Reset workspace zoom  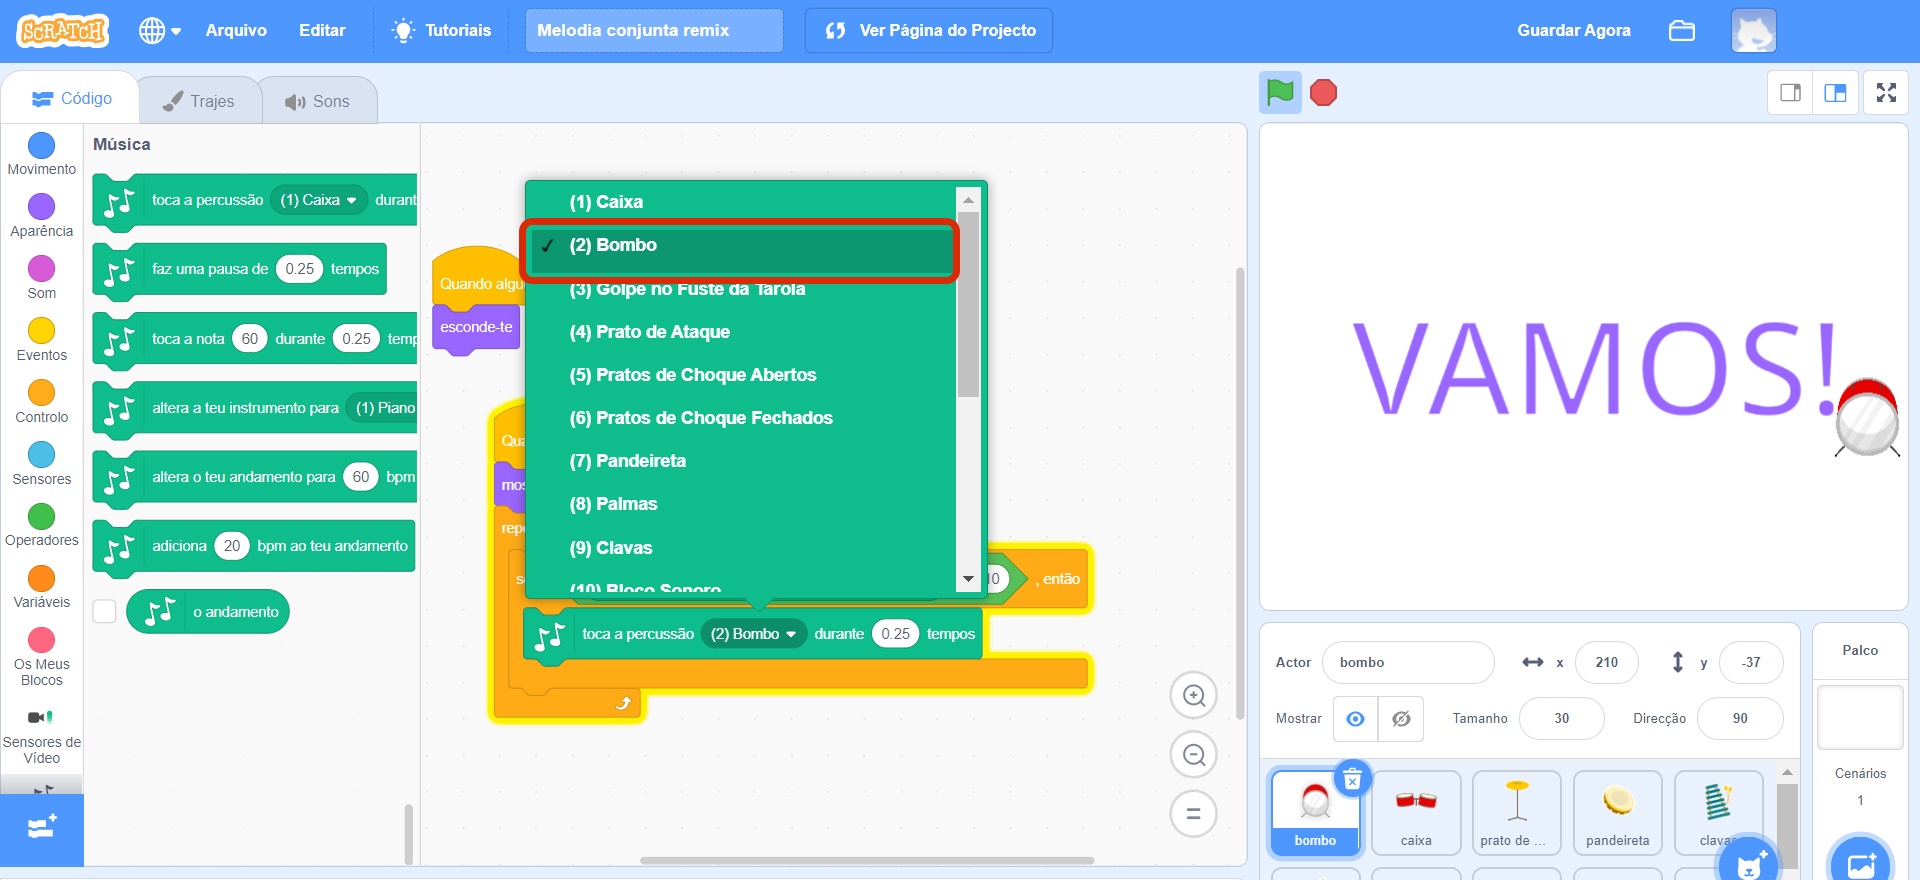coord(1193,814)
